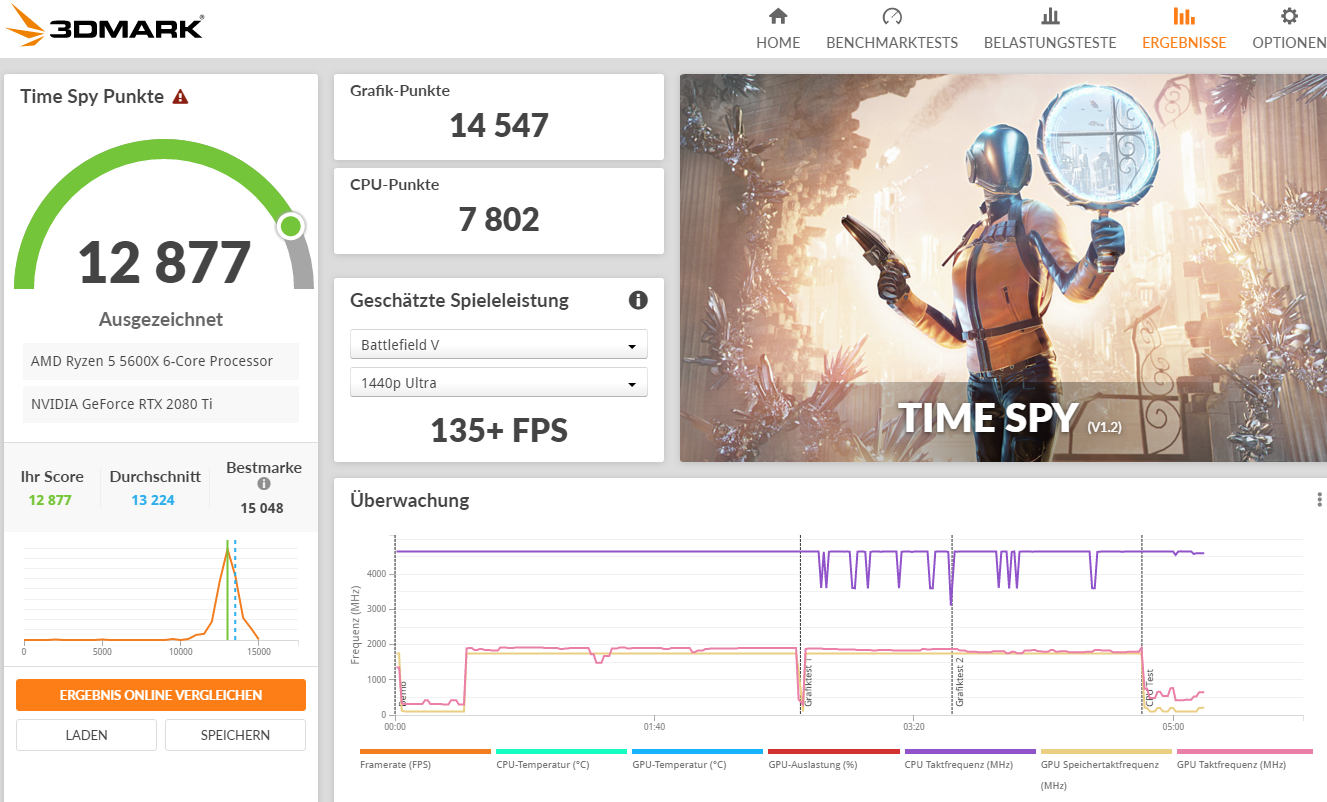Click Ergebnis online vergleichen button
The width and height of the screenshot is (1327, 802).
click(x=161, y=695)
